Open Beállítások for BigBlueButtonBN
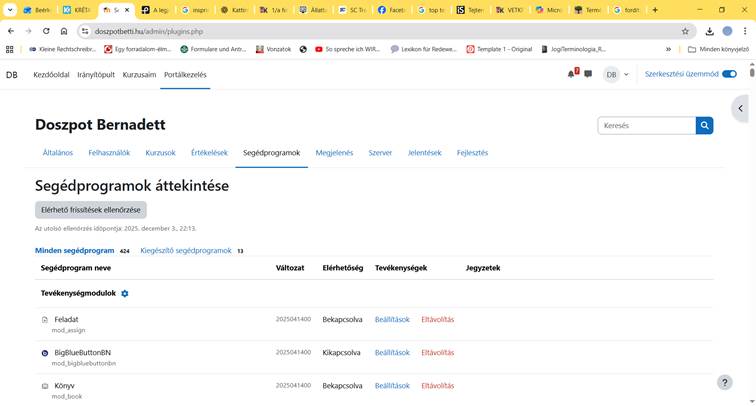Image resolution: width=756 pixels, height=406 pixels. click(x=392, y=353)
